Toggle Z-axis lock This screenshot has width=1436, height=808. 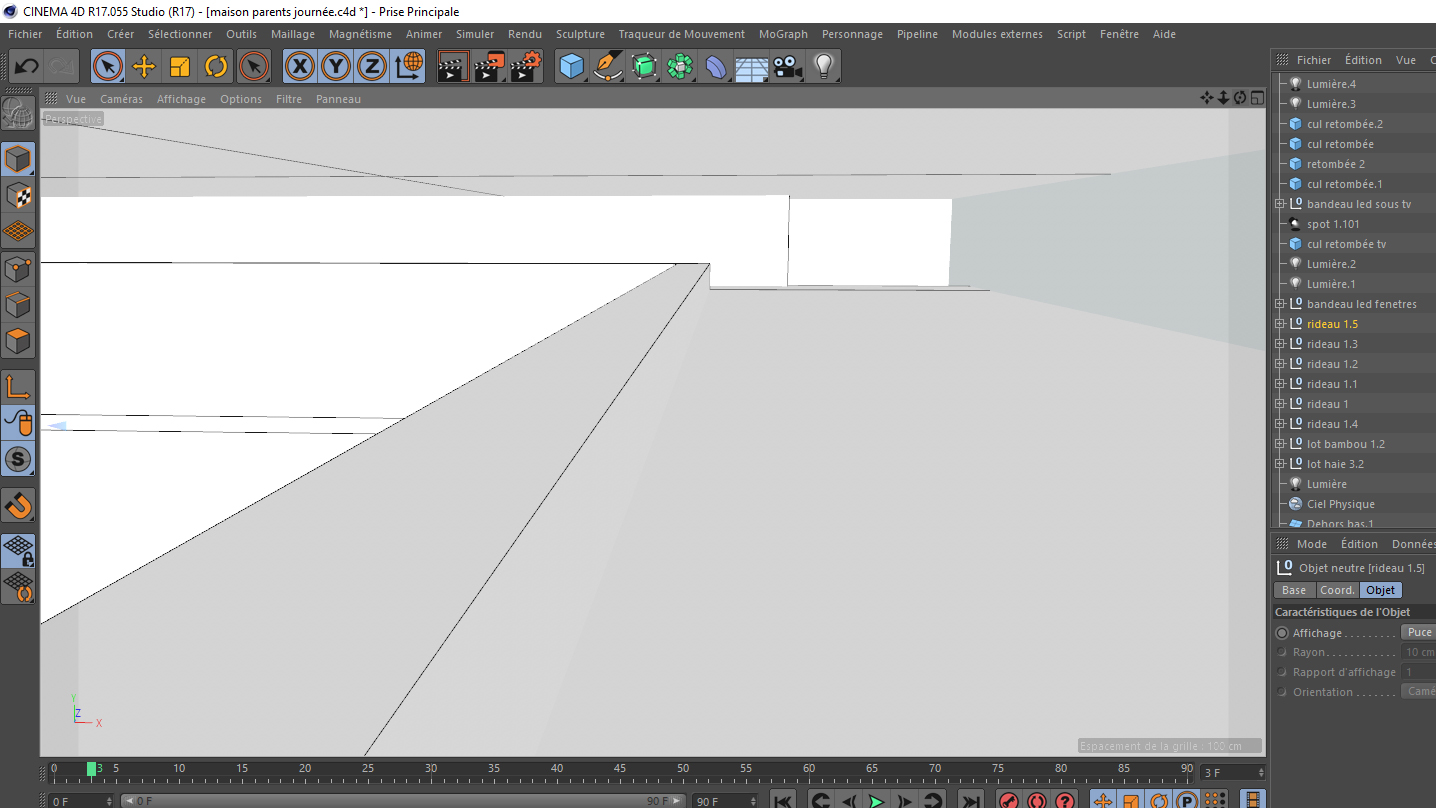[x=372, y=67]
